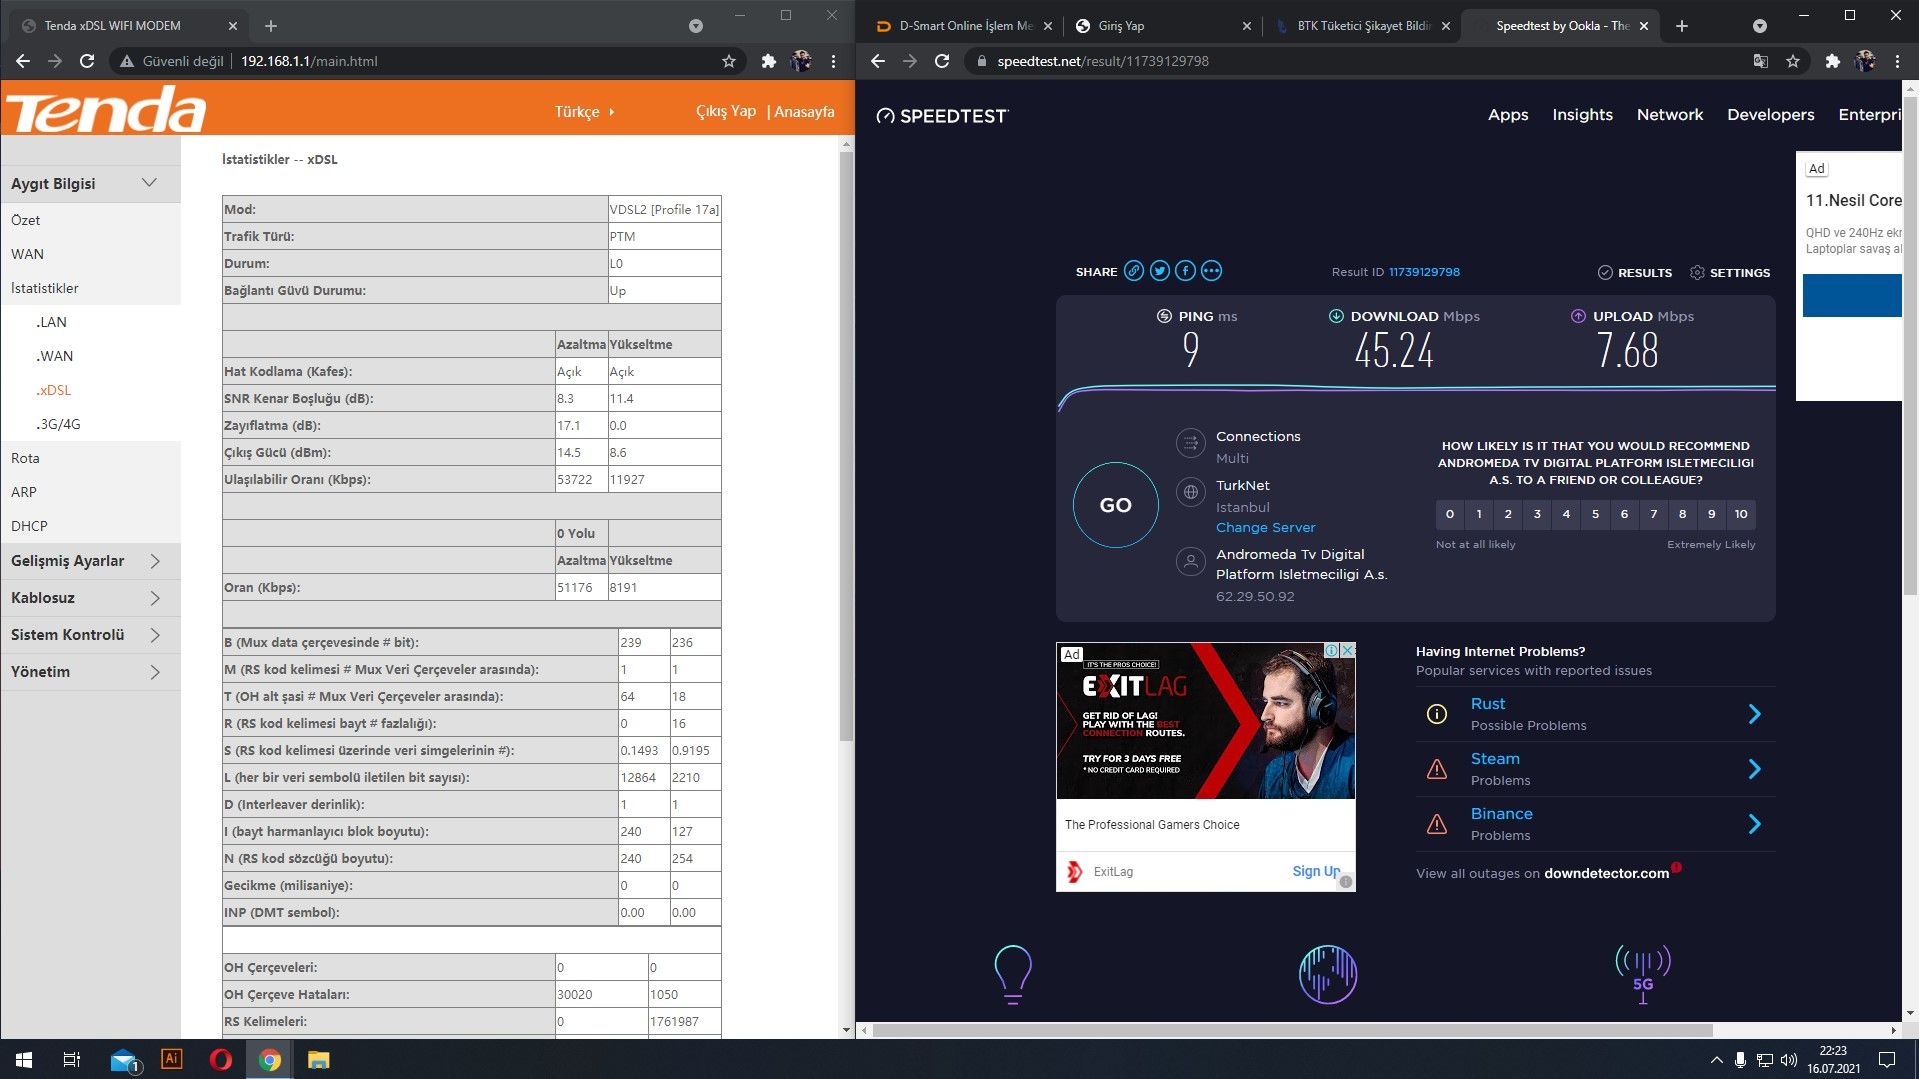The width and height of the screenshot is (1919, 1079).
Task: Collapse the Aygıt Bilgisi section
Action: pyautogui.click(x=90, y=183)
